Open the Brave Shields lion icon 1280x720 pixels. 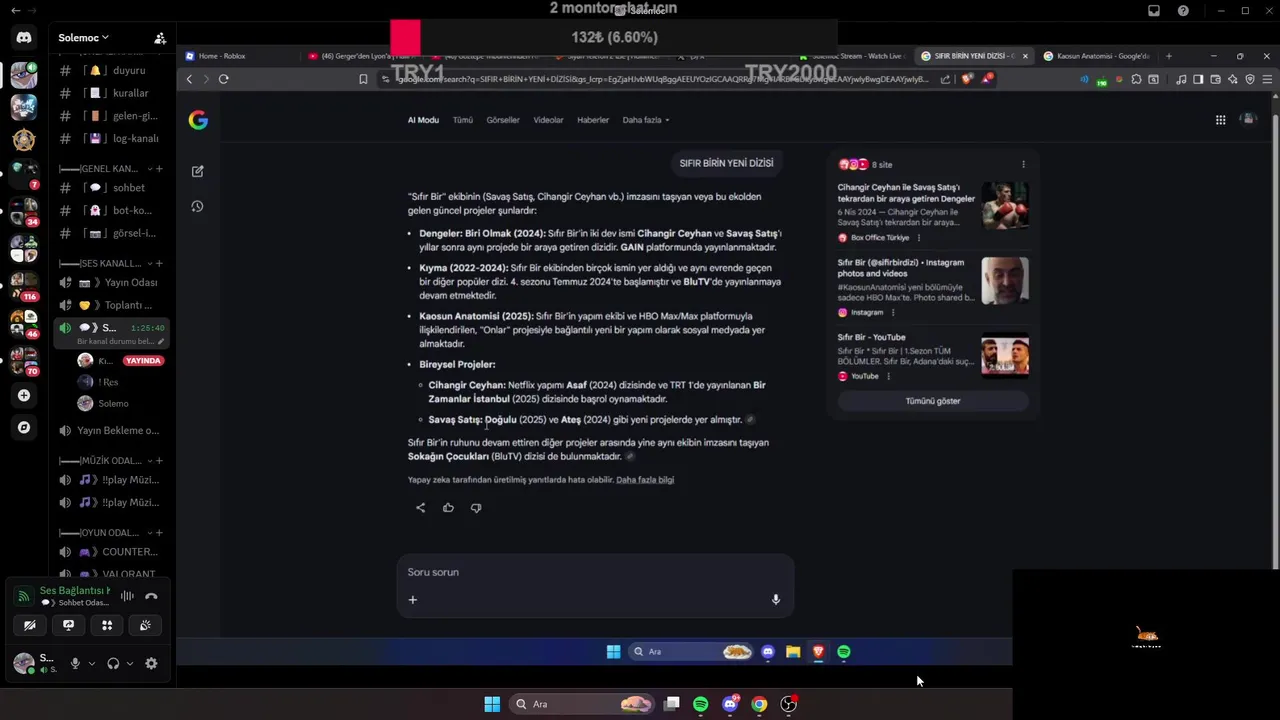[x=966, y=79]
